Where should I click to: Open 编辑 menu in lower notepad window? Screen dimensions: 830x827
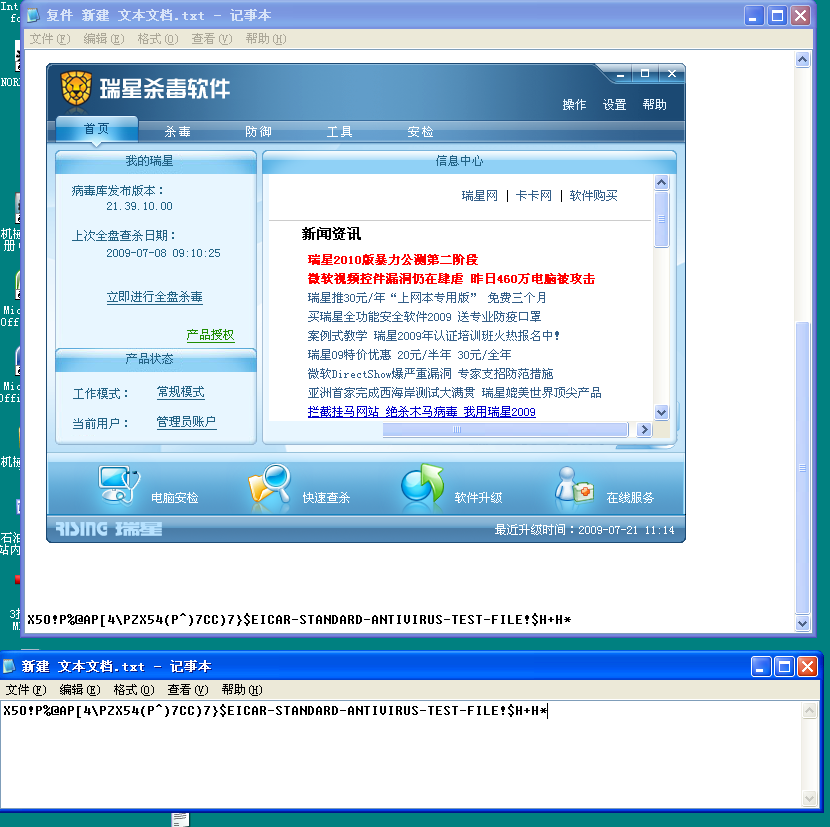pos(80,690)
